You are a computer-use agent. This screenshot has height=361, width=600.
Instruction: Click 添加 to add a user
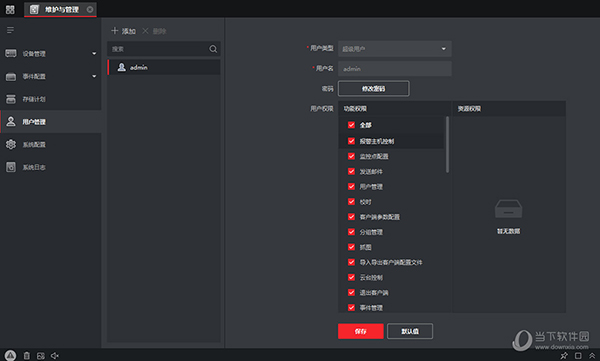click(123, 31)
